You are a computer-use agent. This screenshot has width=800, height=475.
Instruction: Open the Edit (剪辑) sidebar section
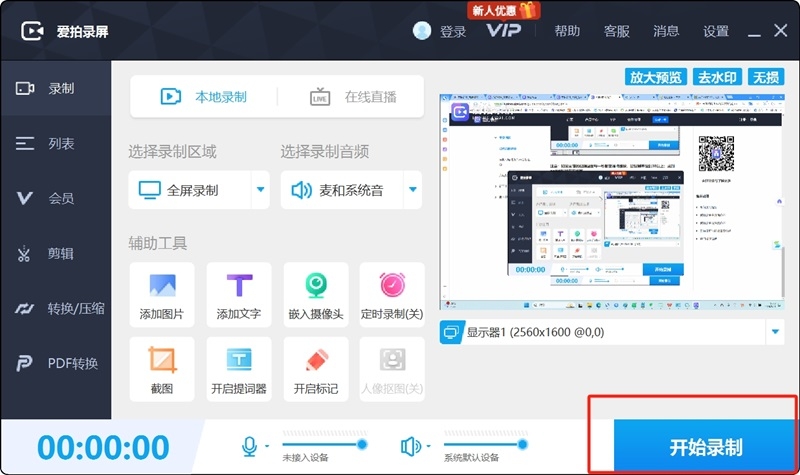56,253
